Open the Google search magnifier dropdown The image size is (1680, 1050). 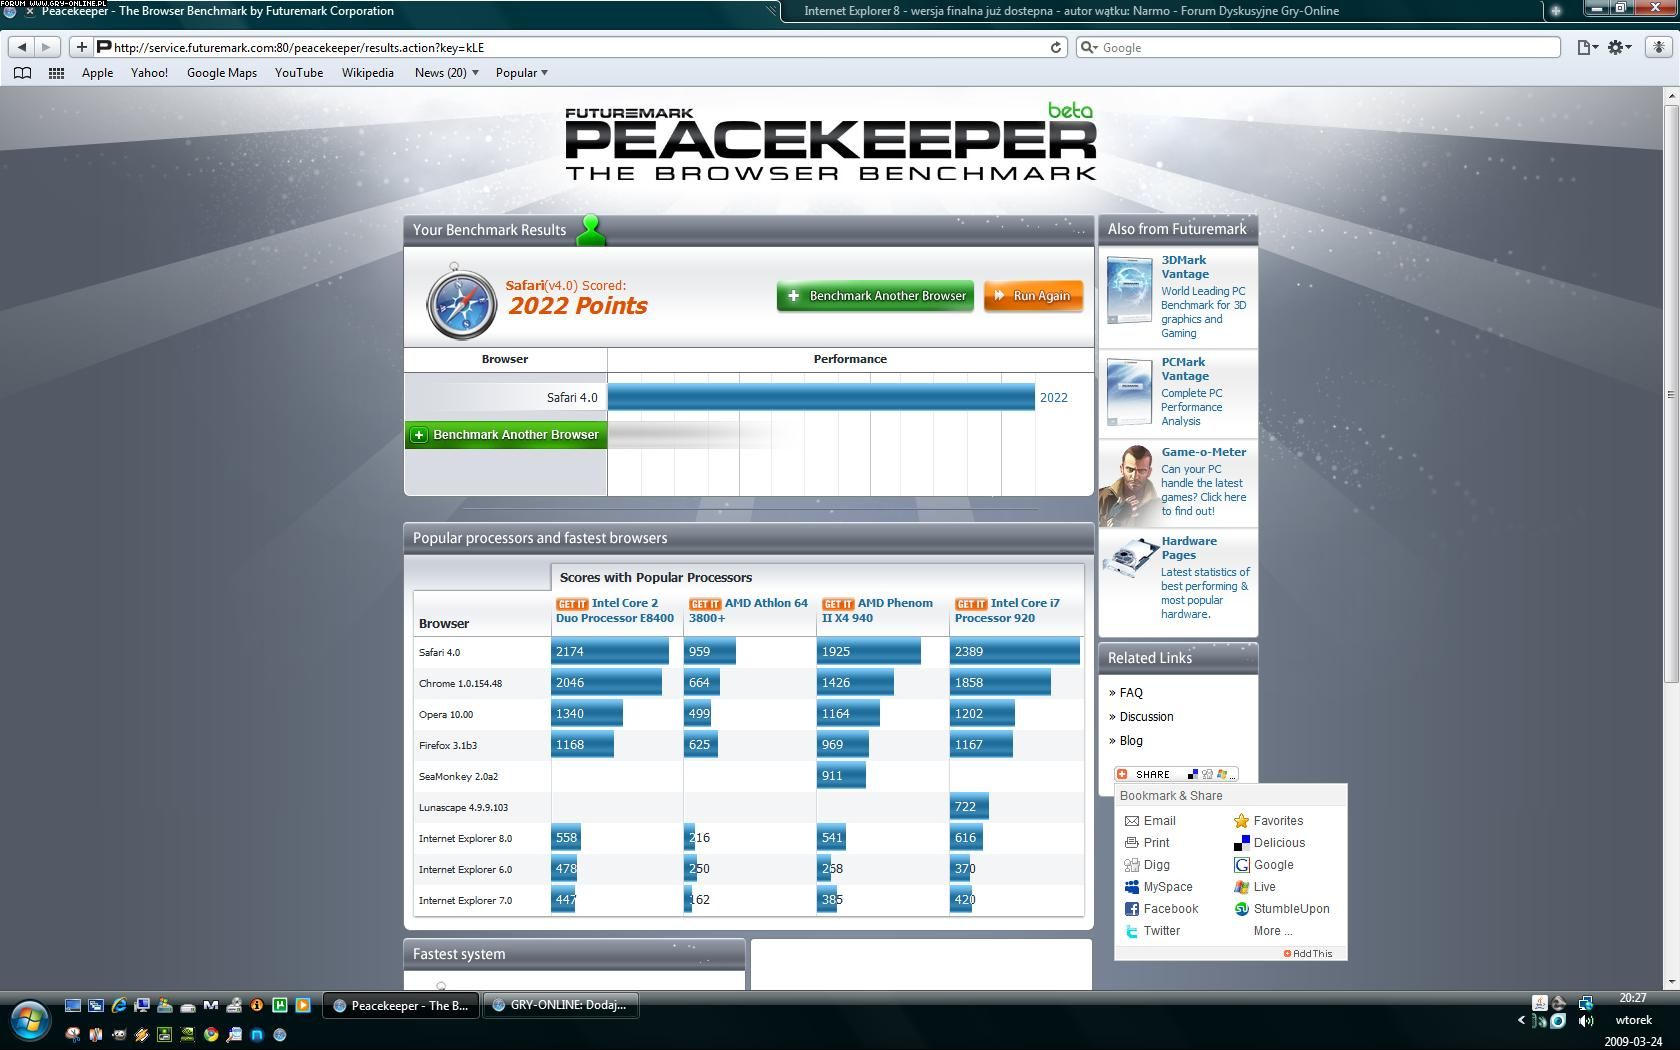[x=1090, y=47]
